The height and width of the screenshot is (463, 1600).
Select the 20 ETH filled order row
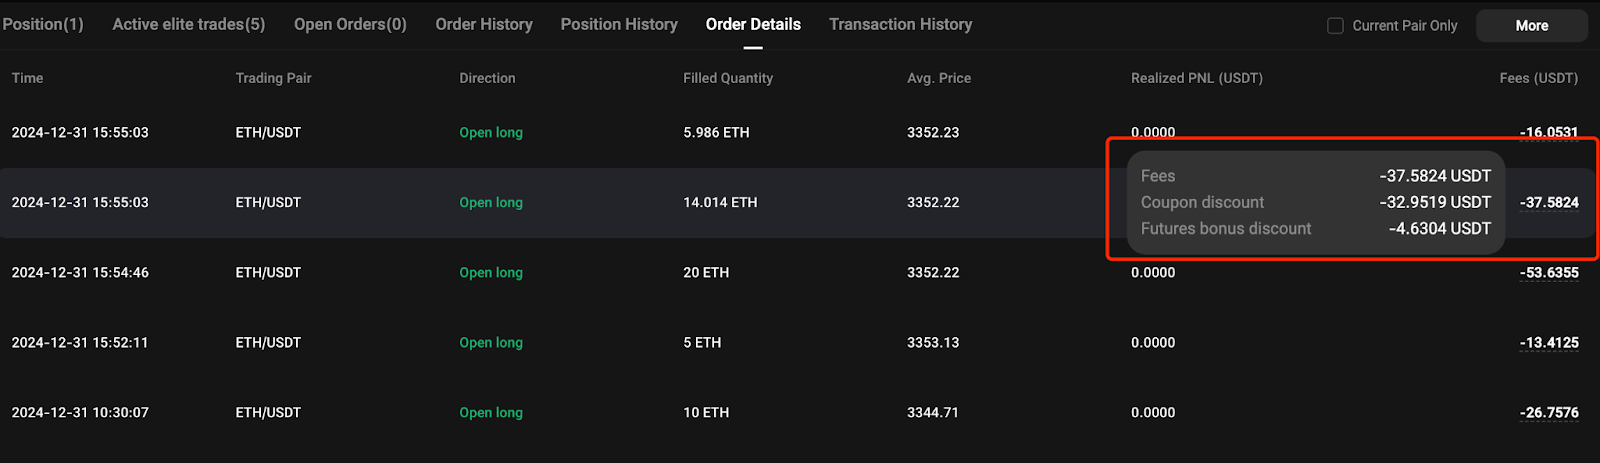tap(706, 272)
